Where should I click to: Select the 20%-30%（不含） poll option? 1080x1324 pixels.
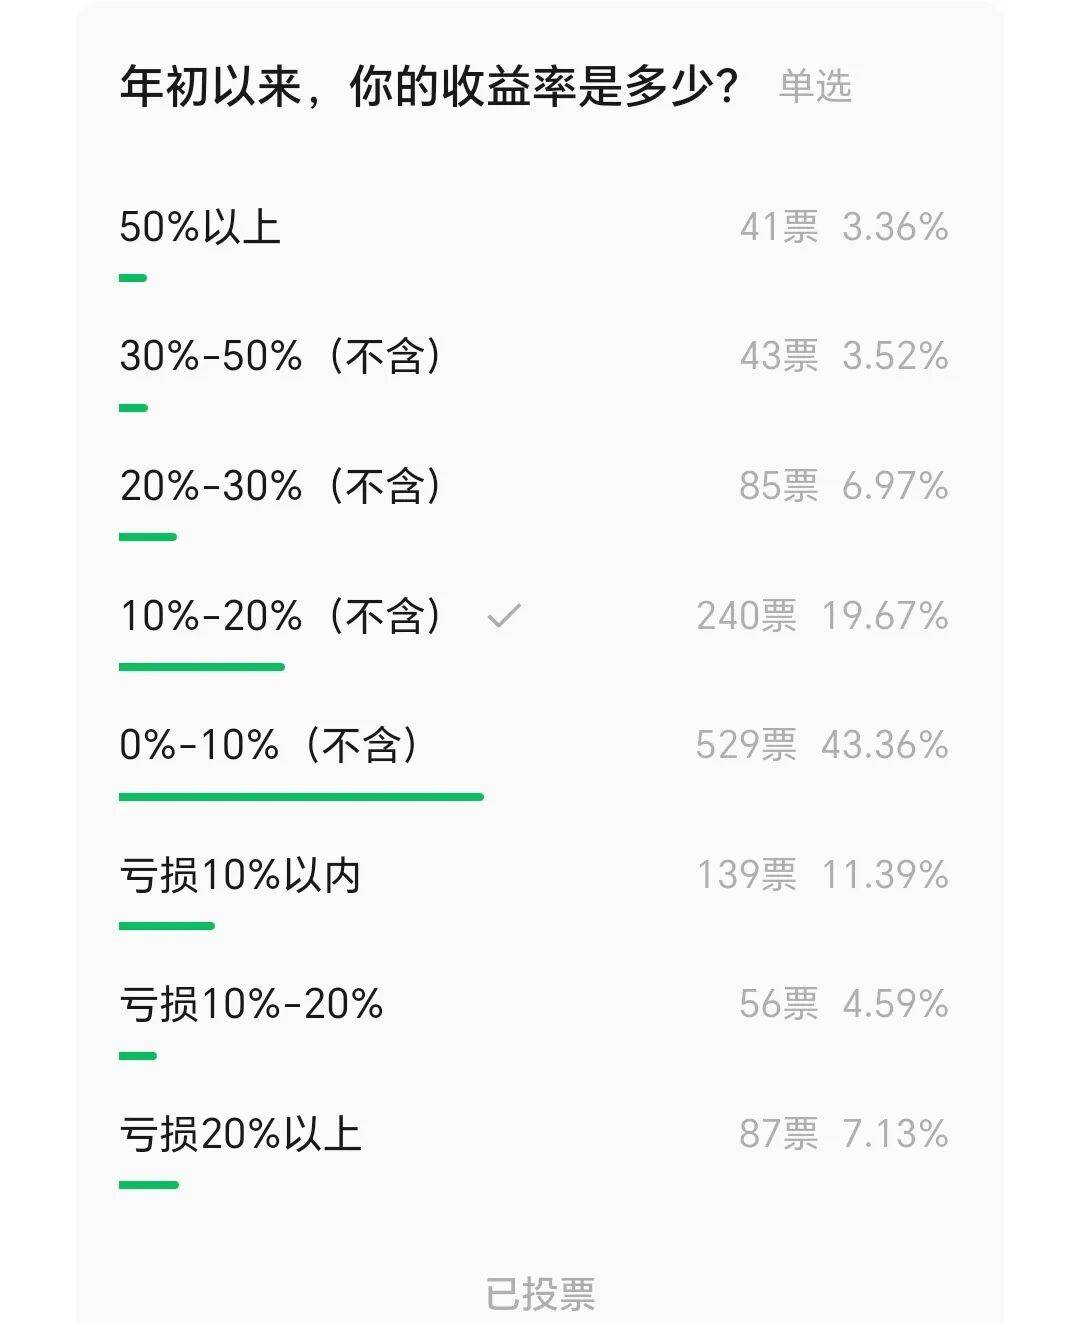pos(280,486)
